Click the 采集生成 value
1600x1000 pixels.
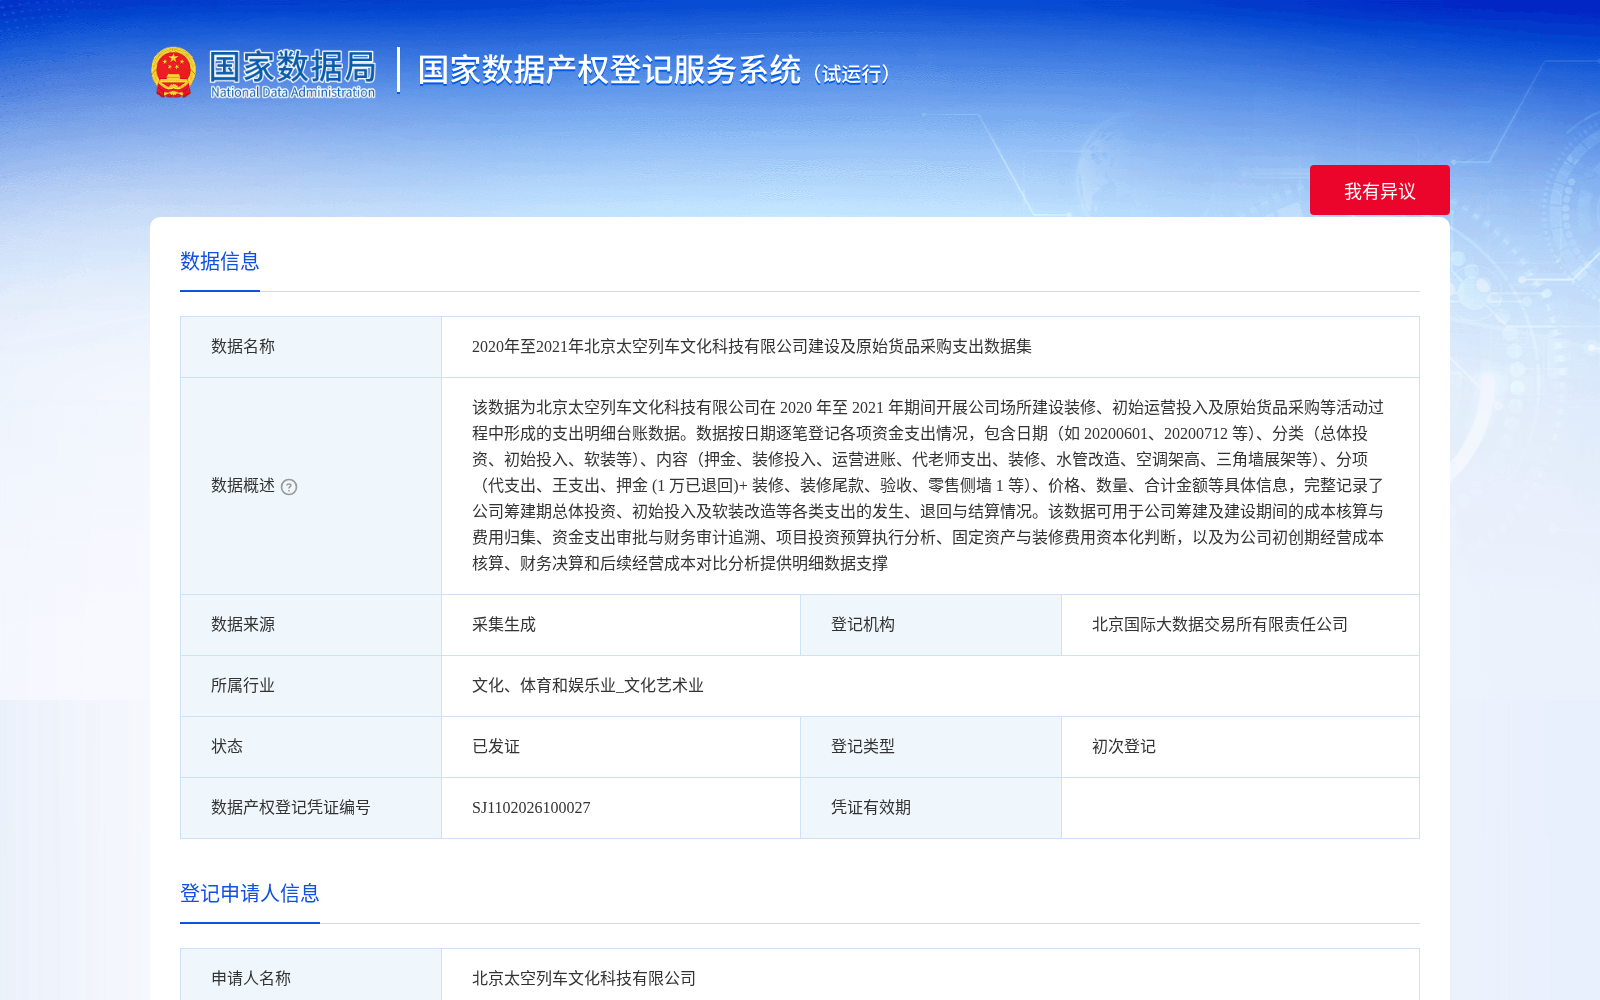(x=504, y=625)
